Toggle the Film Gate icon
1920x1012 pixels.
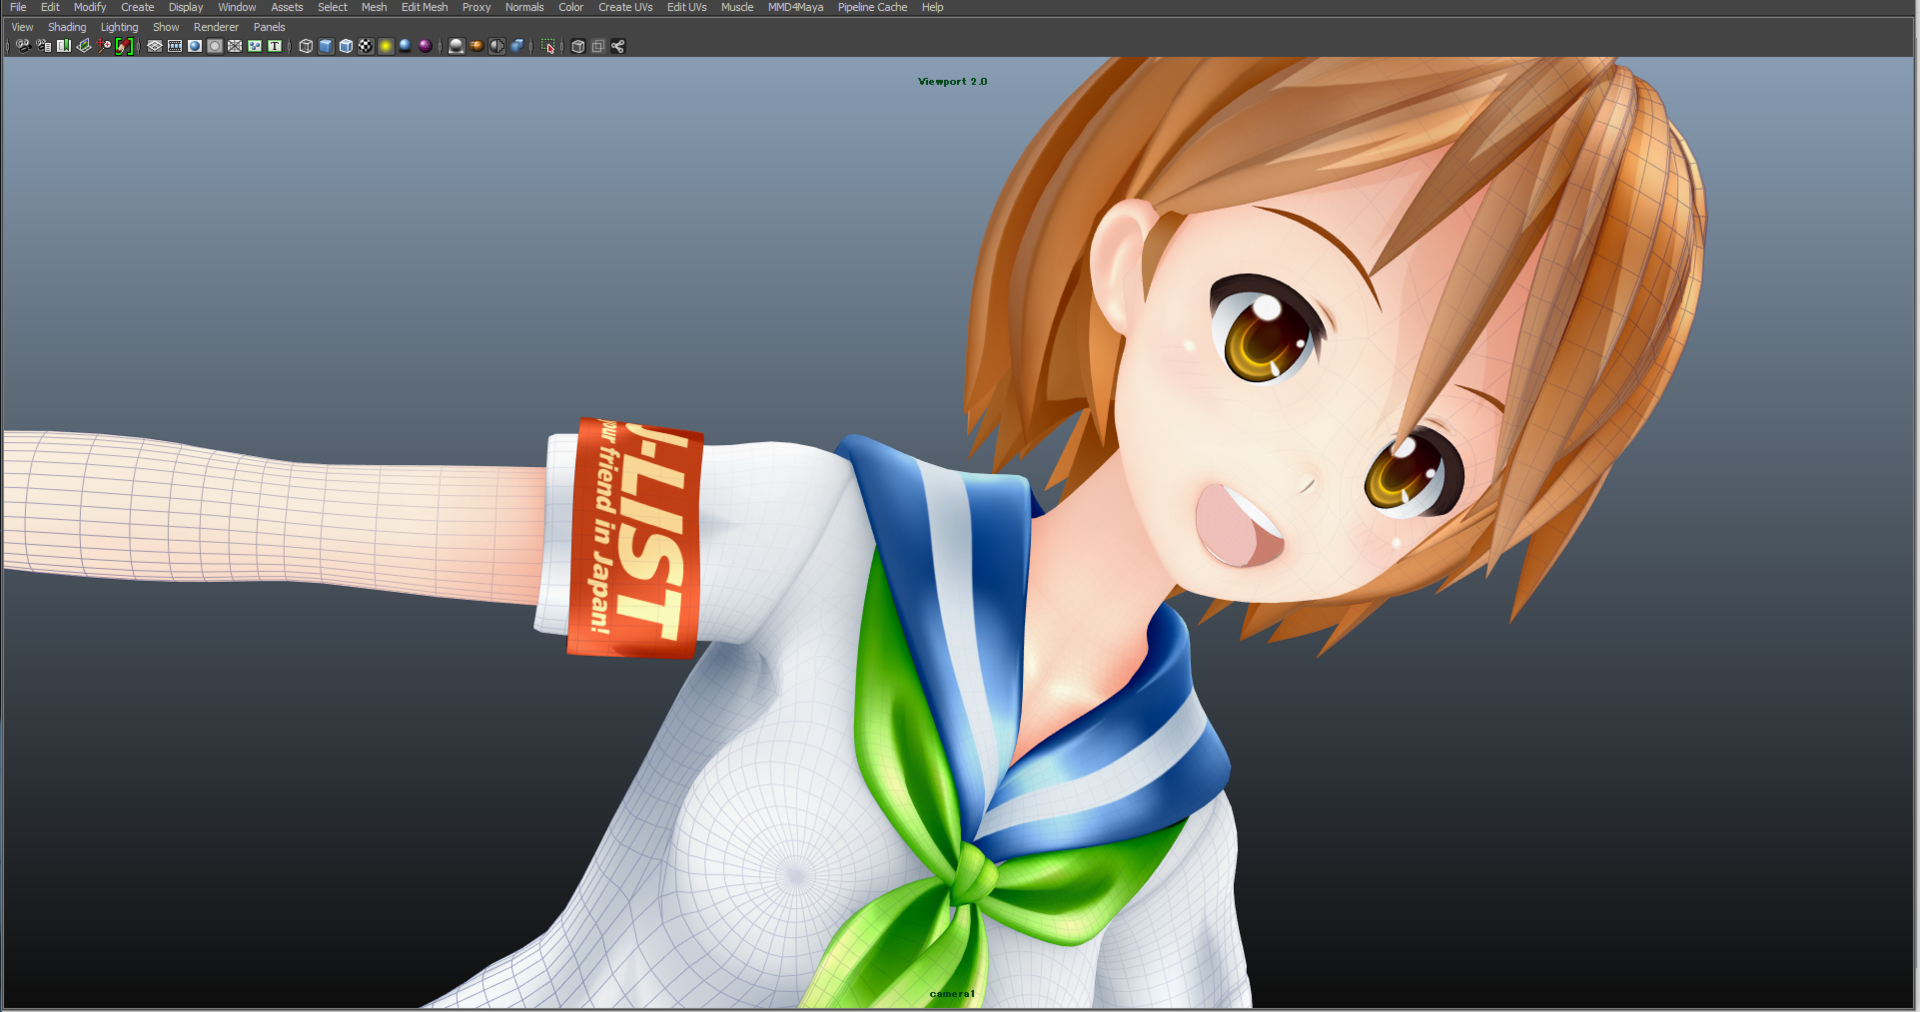[175, 46]
